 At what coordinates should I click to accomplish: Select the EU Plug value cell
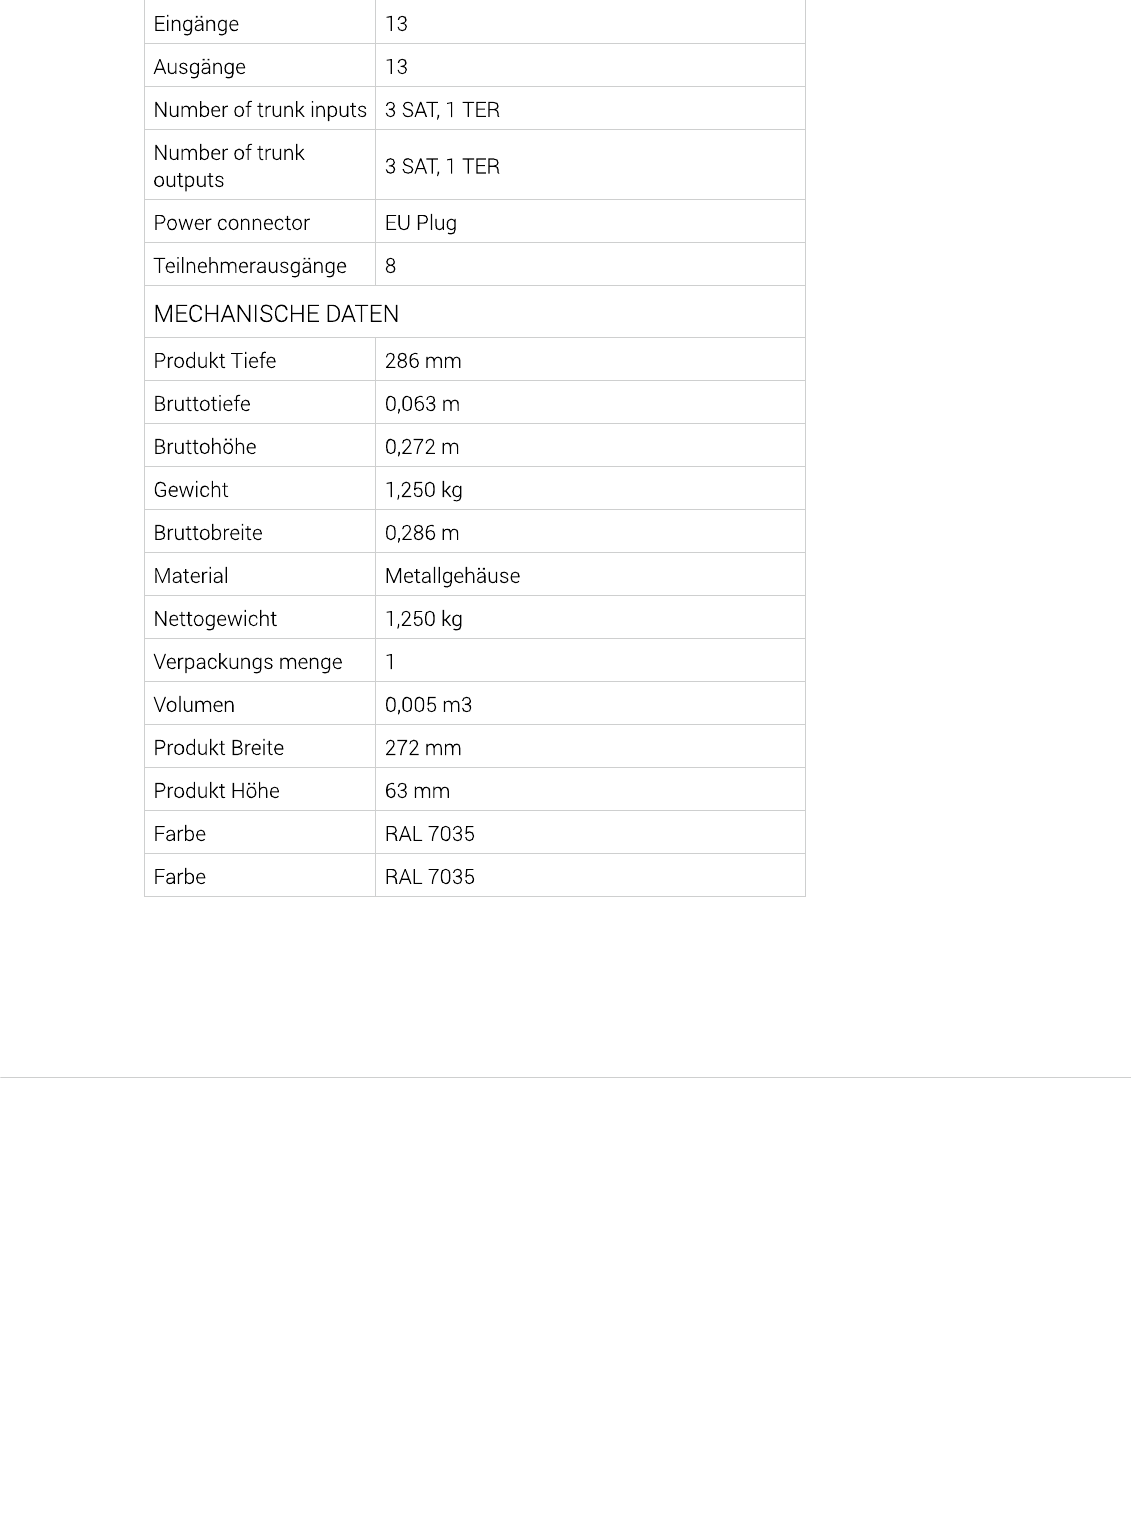pos(421,223)
